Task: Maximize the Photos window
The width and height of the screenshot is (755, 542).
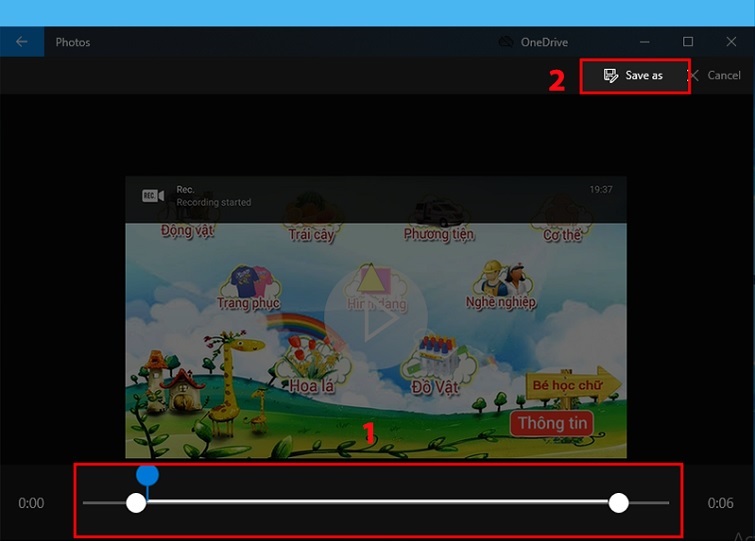Action: [688, 42]
